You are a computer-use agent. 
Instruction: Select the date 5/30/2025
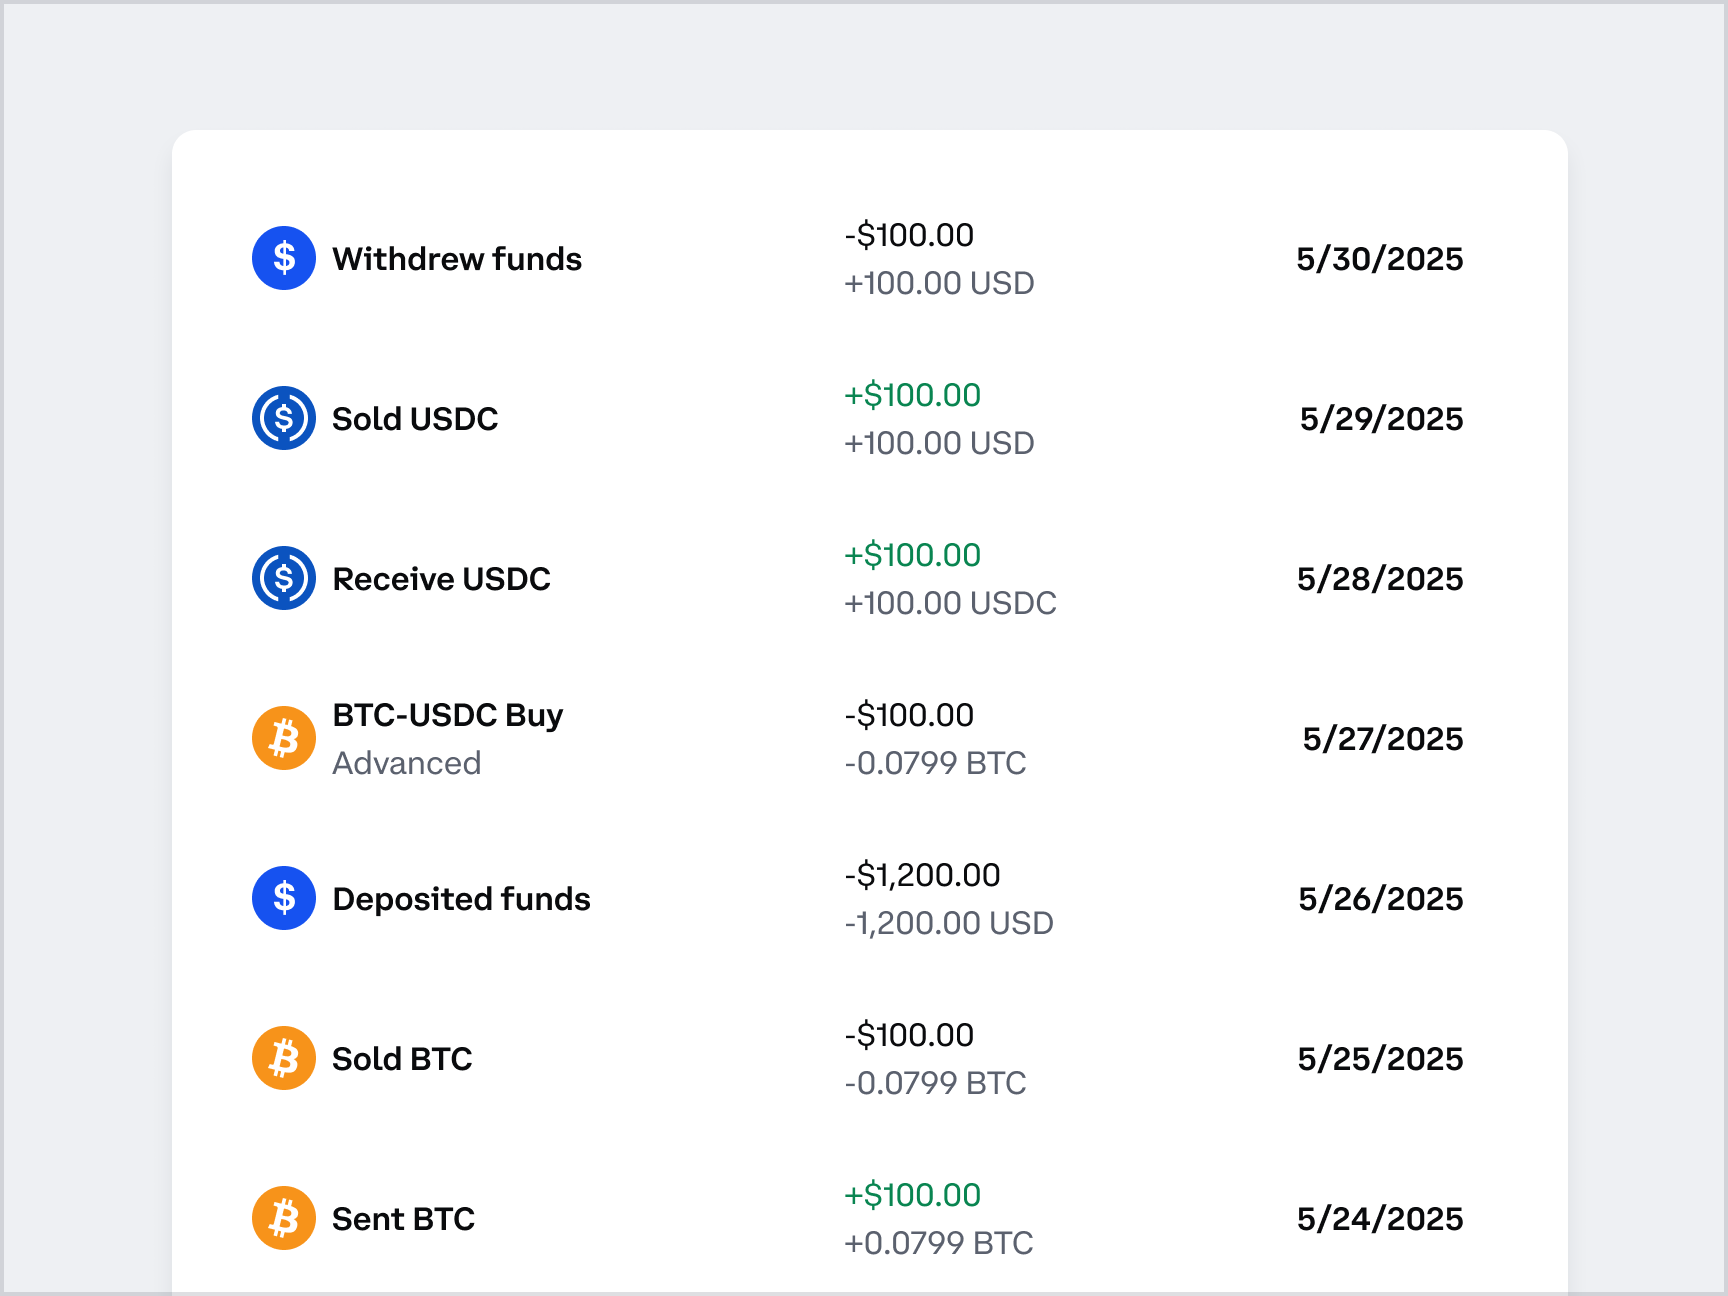coord(1379,259)
